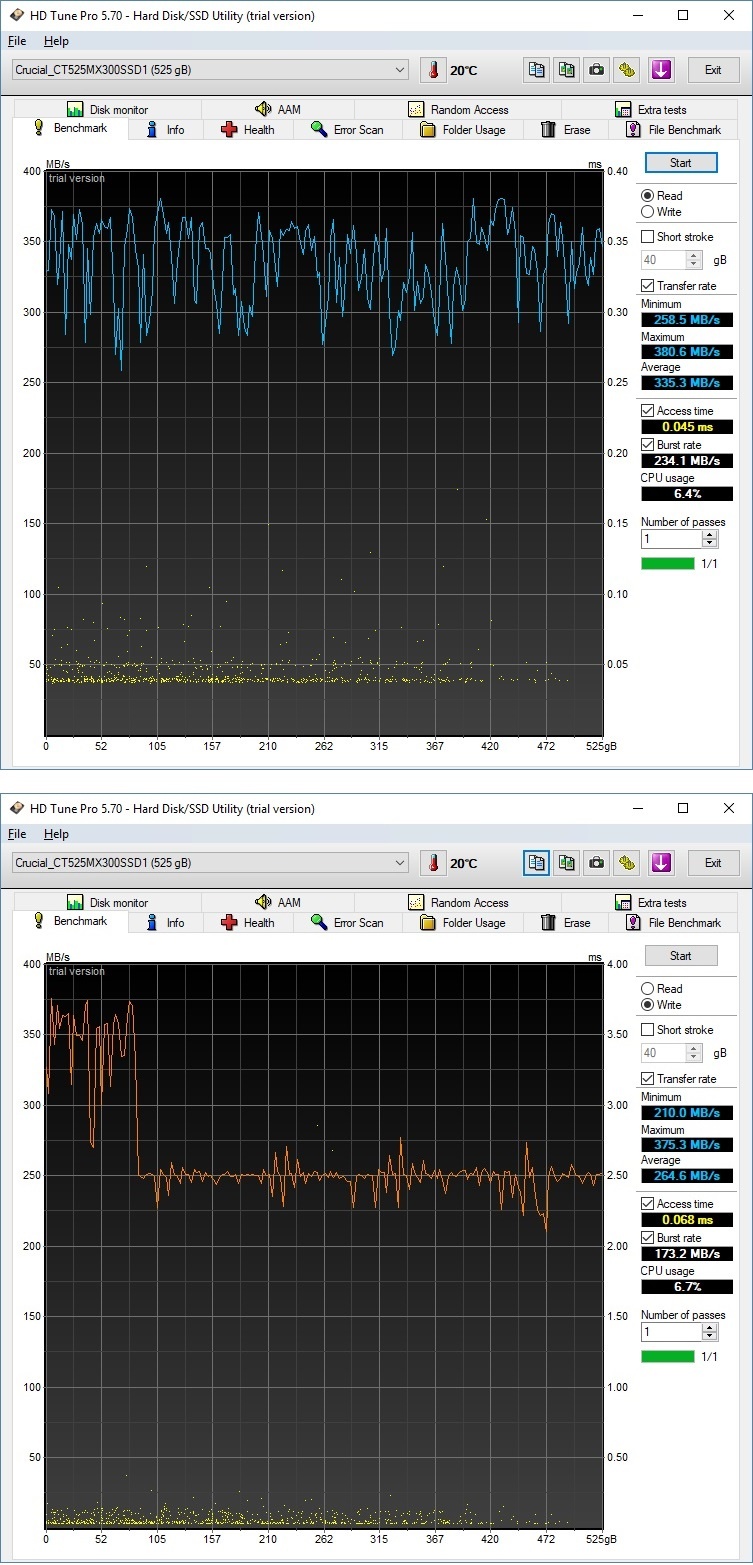
Task: Toggle Burst rate checkbox in top window
Action: pos(648,445)
